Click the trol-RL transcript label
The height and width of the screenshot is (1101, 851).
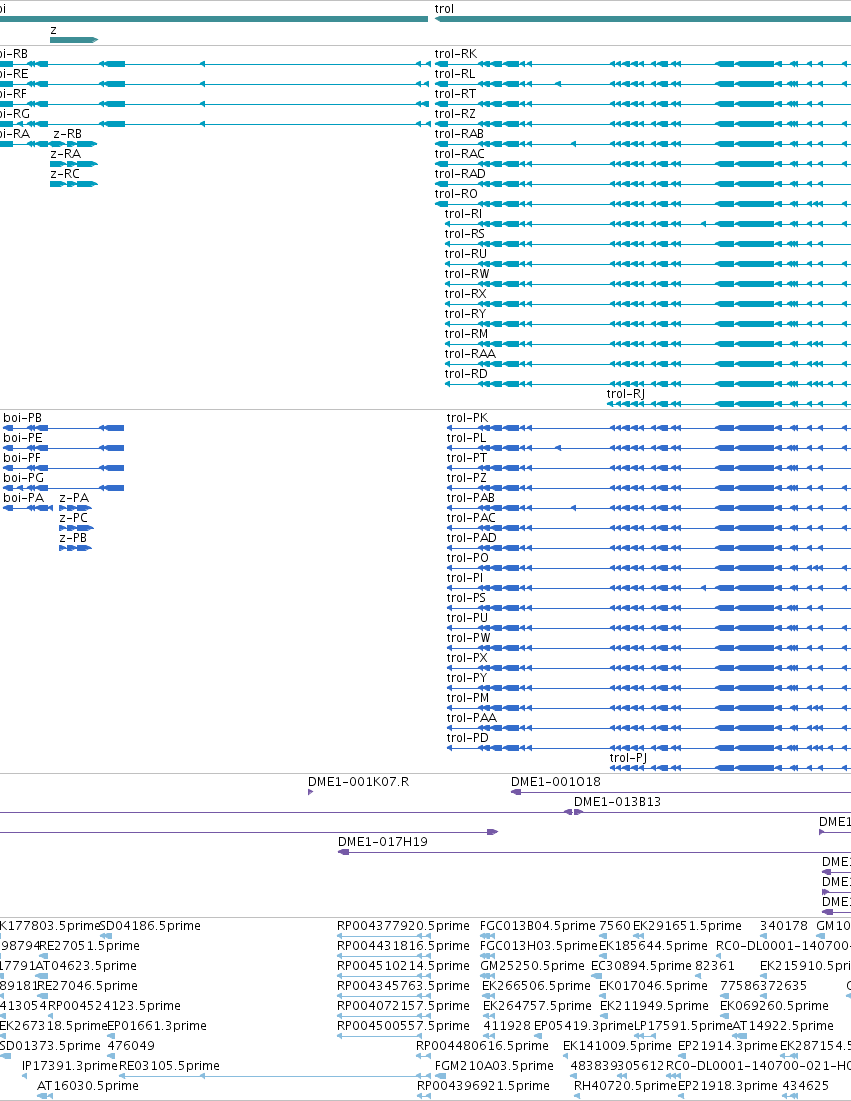454,74
